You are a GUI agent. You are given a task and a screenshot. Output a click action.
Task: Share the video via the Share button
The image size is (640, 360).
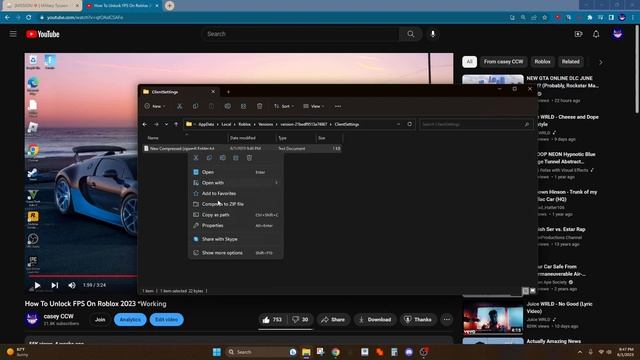[x=333, y=320]
